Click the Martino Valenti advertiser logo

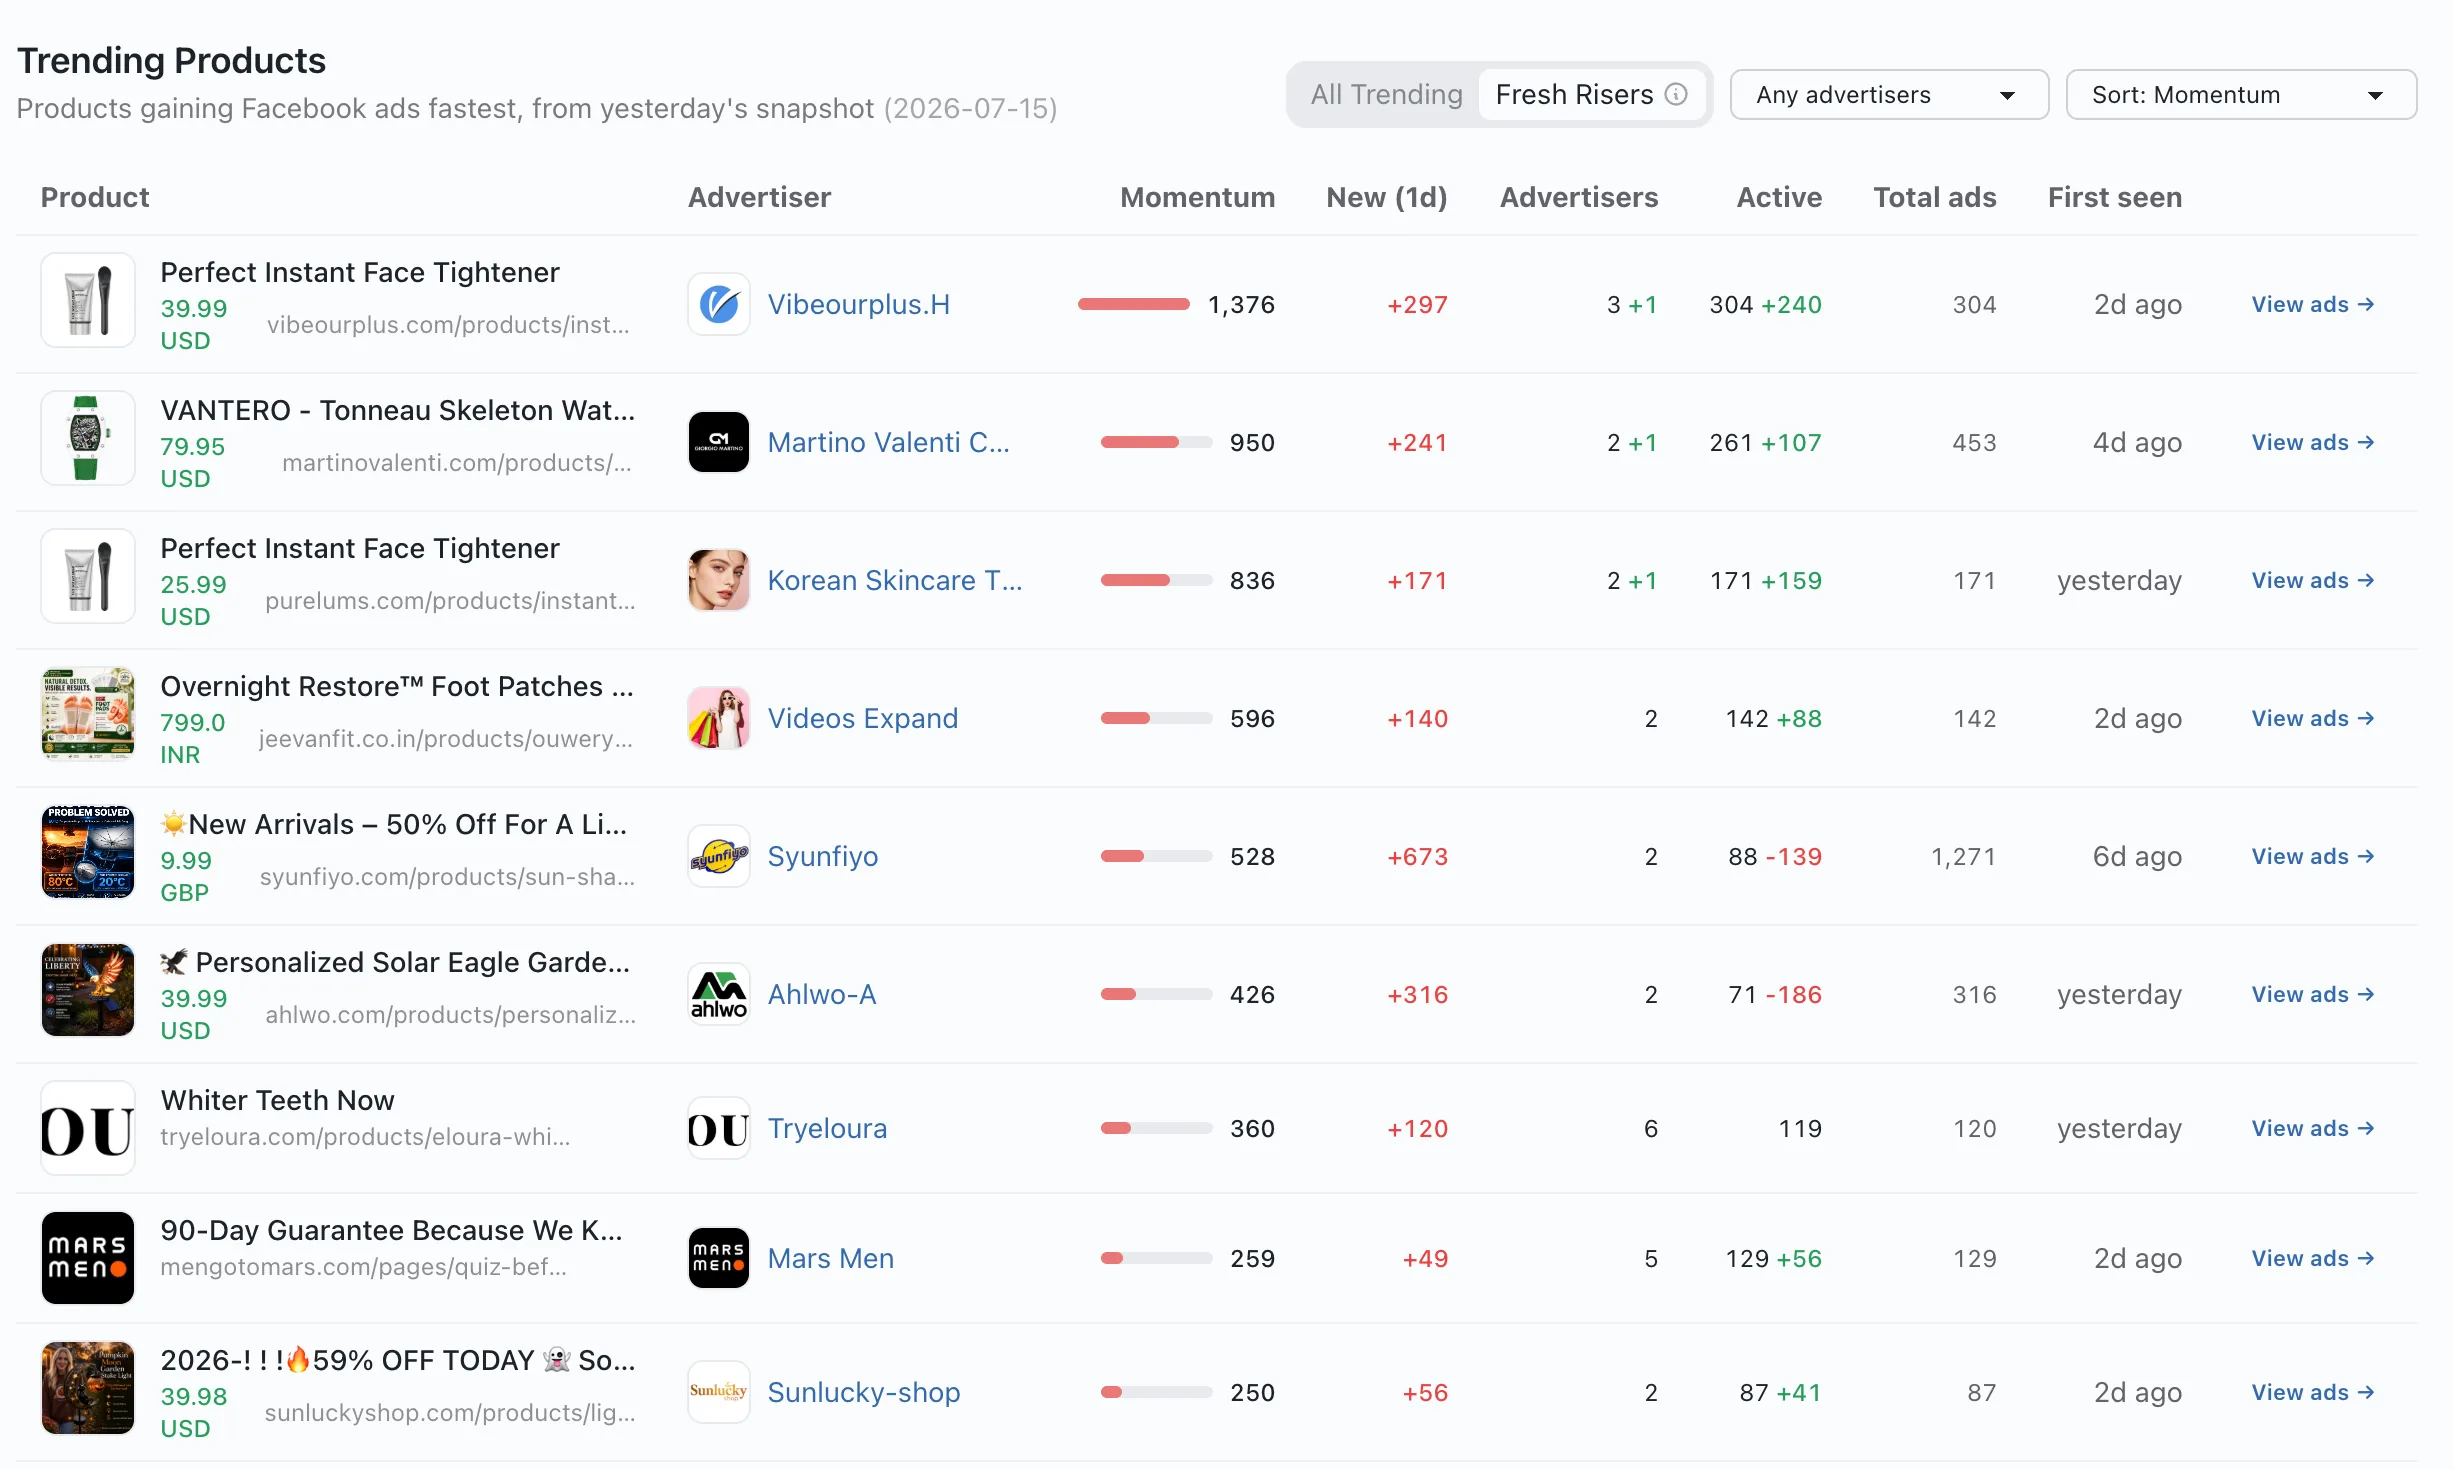point(719,442)
